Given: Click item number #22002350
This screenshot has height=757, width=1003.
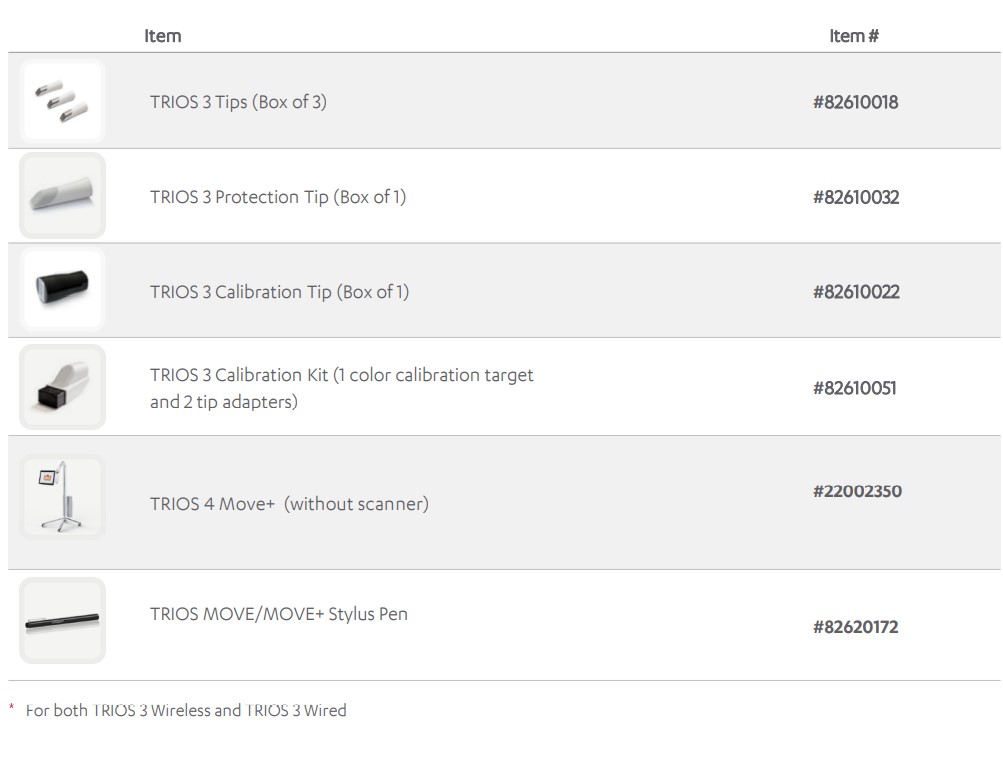Looking at the screenshot, I should [x=857, y=491].
